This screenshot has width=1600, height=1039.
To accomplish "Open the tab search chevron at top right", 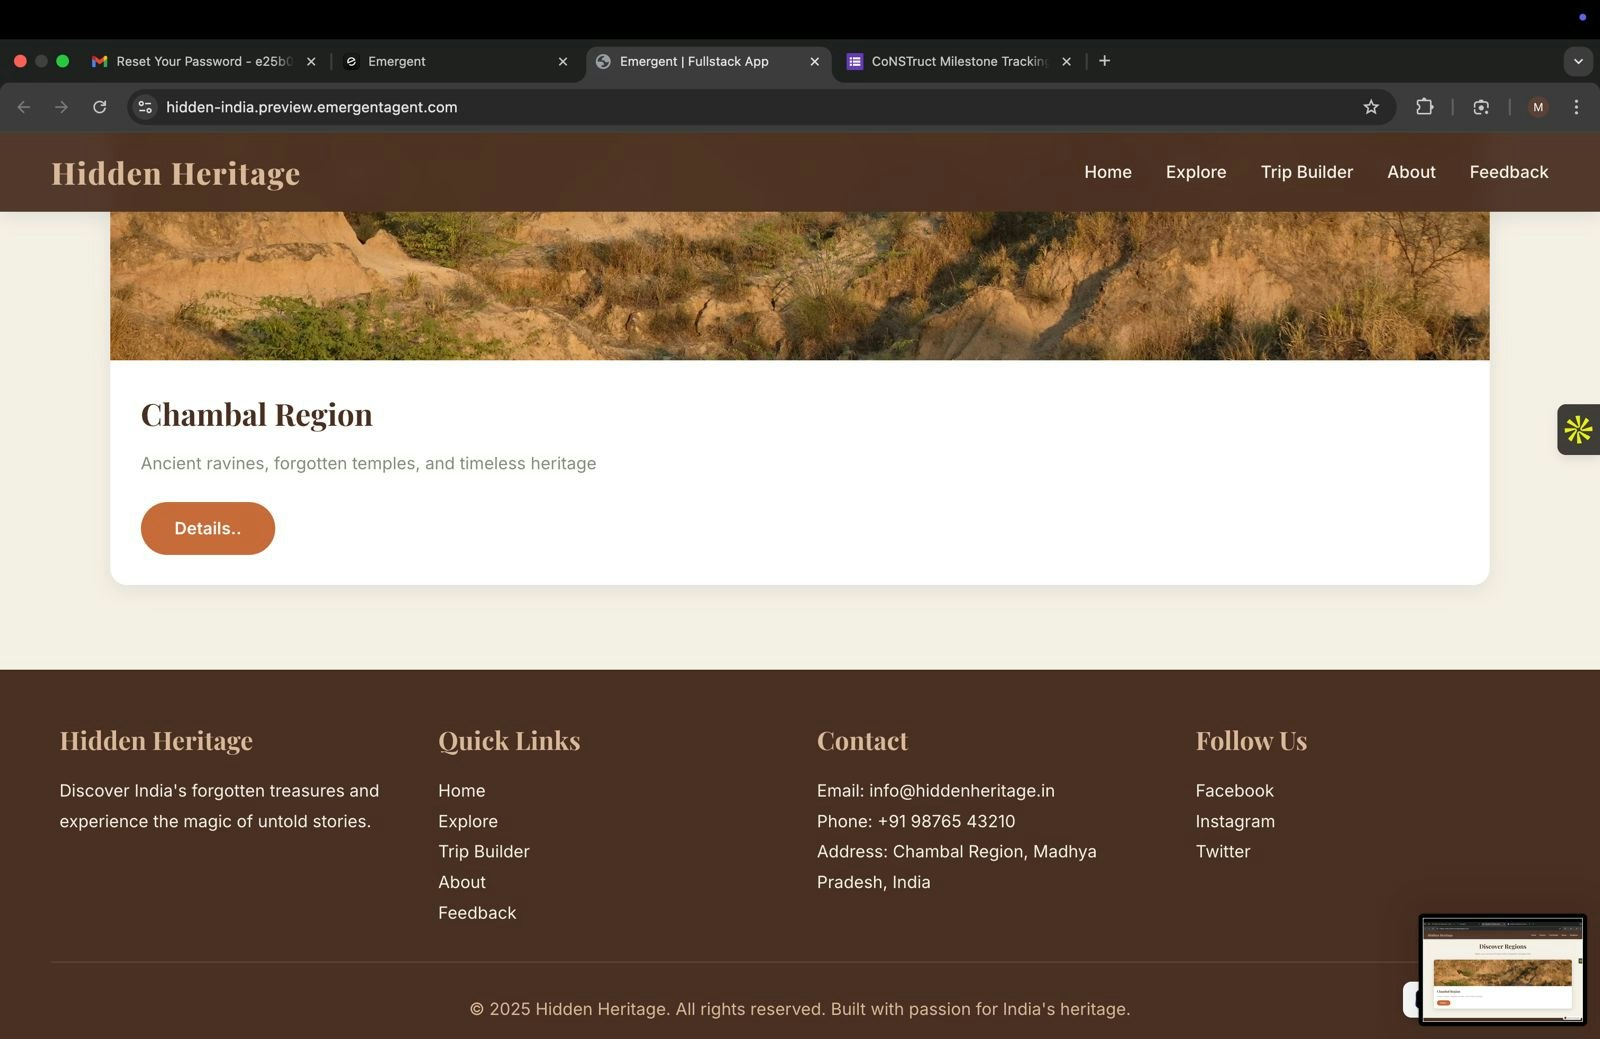I will [x=1578, y=61].
